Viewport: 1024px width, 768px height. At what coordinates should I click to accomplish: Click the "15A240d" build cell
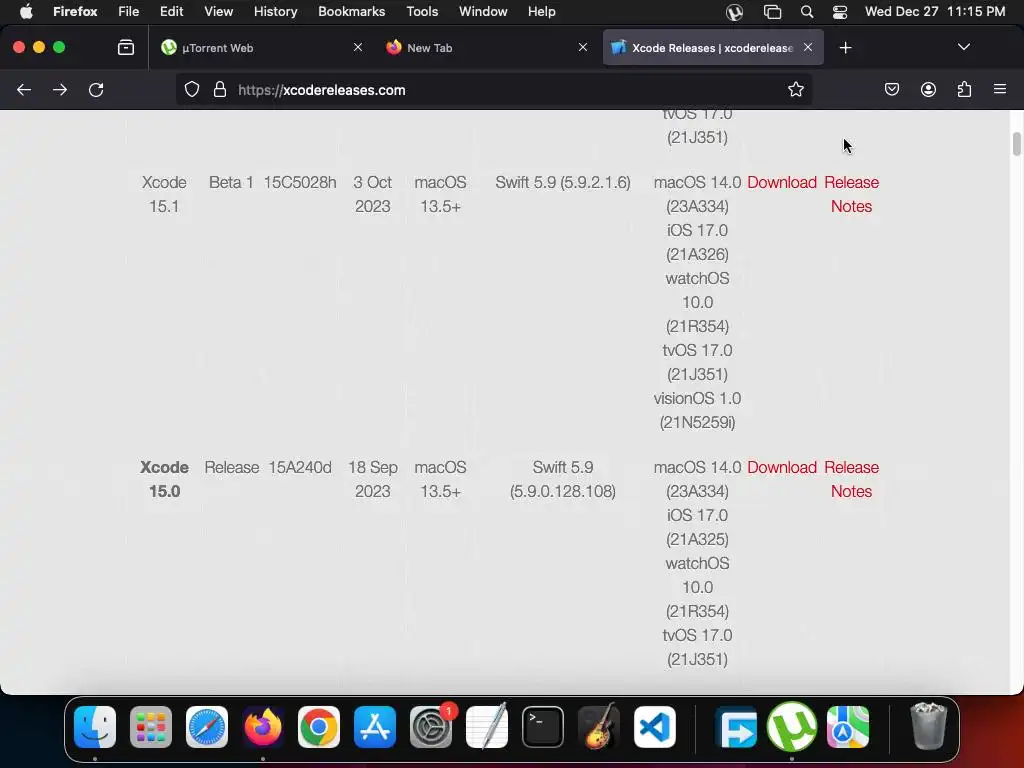[x=300, y=468]
